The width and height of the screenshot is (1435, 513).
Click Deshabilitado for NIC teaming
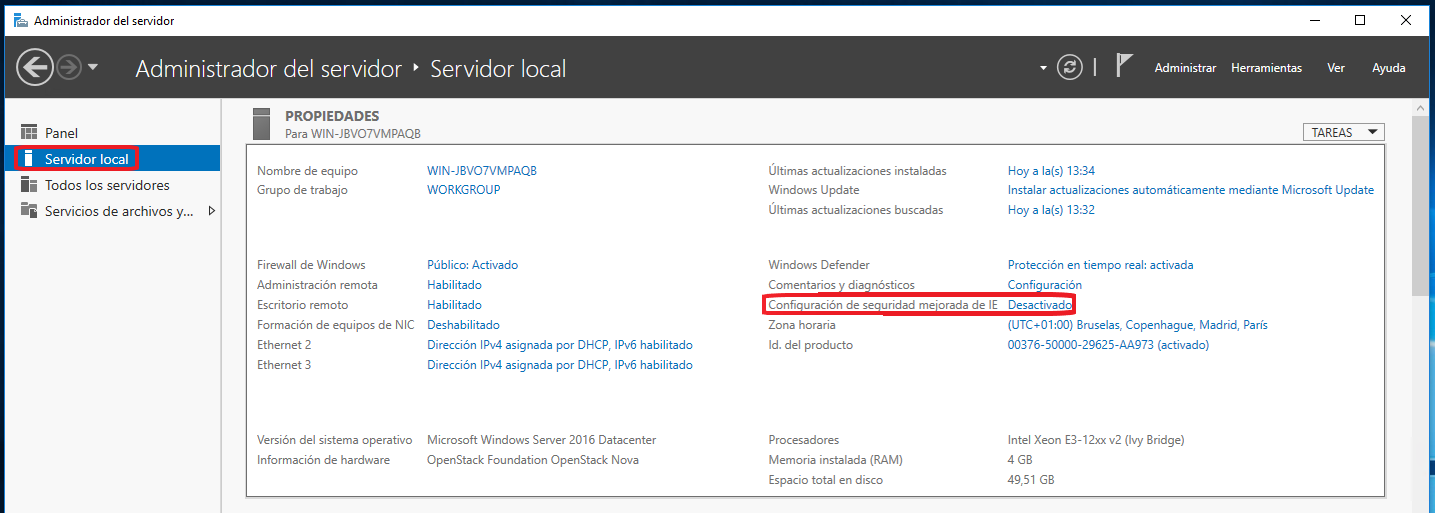[x=463, y=325]
